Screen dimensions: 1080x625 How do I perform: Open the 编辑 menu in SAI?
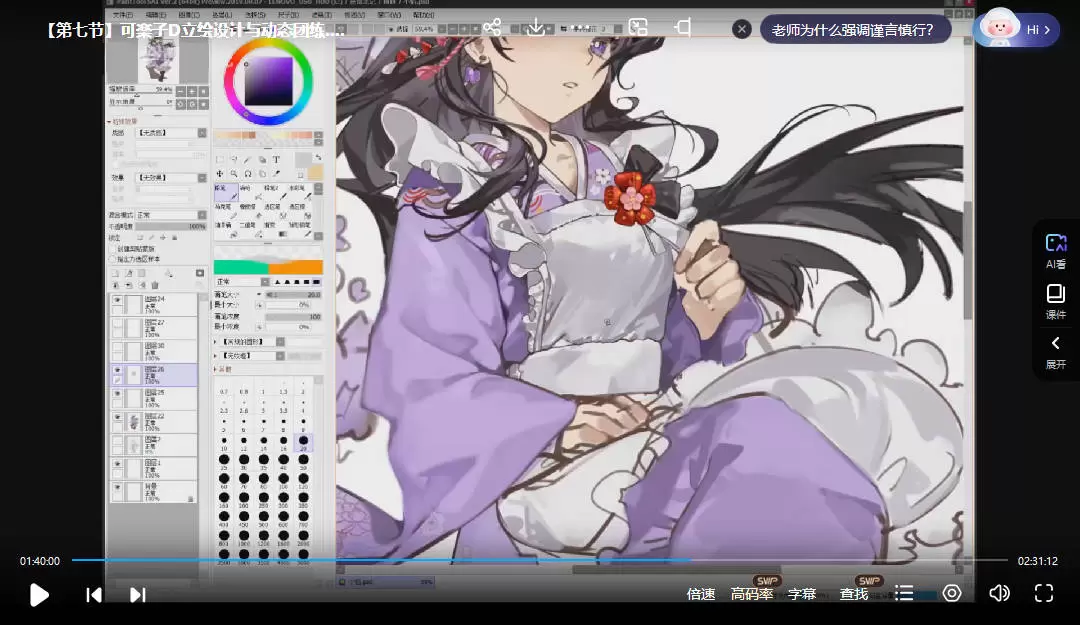[x=156, y=14]
